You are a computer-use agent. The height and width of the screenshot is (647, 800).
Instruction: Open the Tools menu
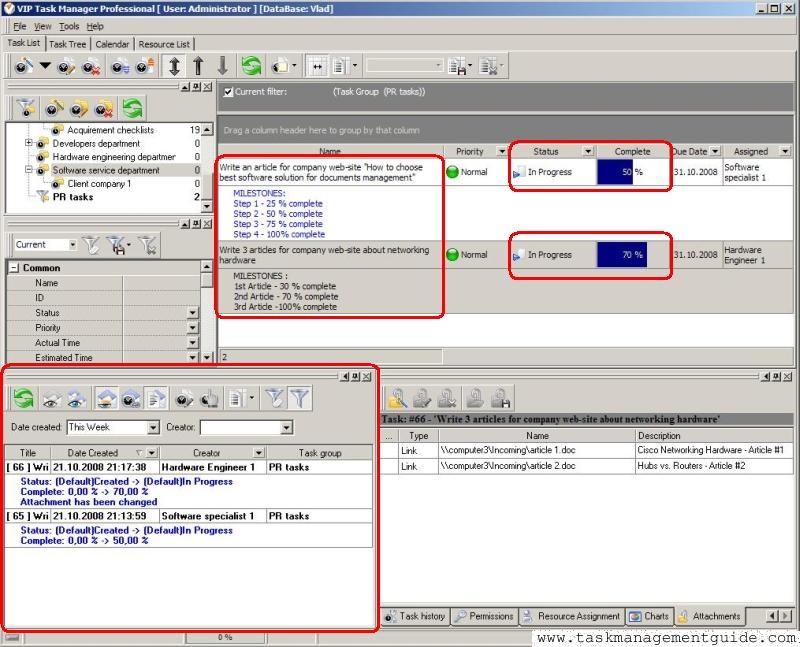tap(69, 27)
